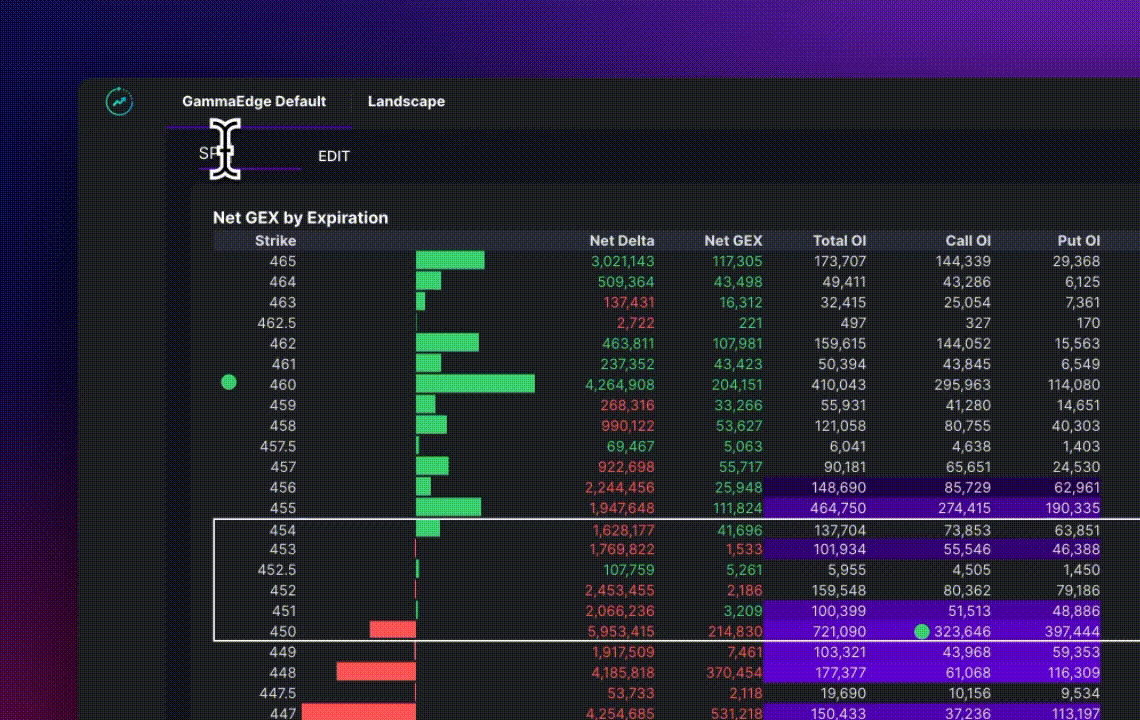Viewport: 1140px width, 720px height.
Task: Select the strike 465 cell
Action: coord(282,261)
